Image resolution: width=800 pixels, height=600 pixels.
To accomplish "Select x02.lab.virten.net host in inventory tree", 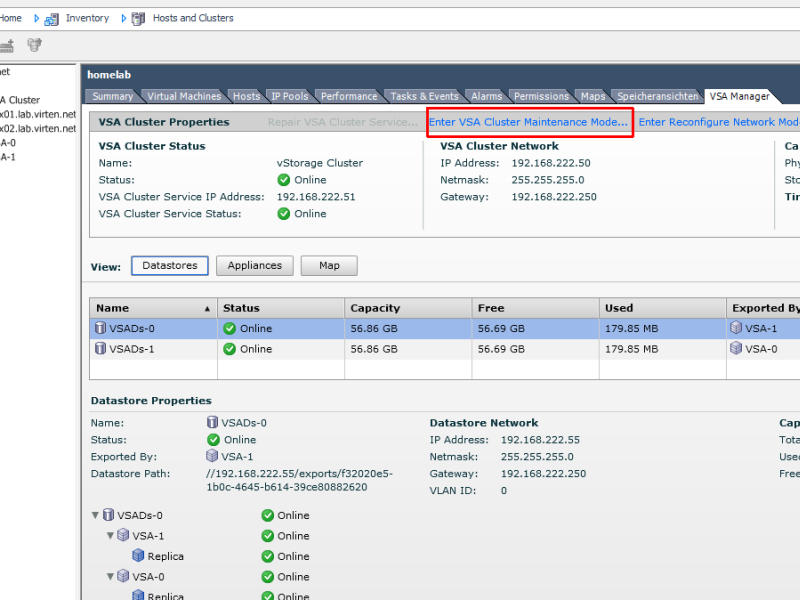I will click(38, 129).
